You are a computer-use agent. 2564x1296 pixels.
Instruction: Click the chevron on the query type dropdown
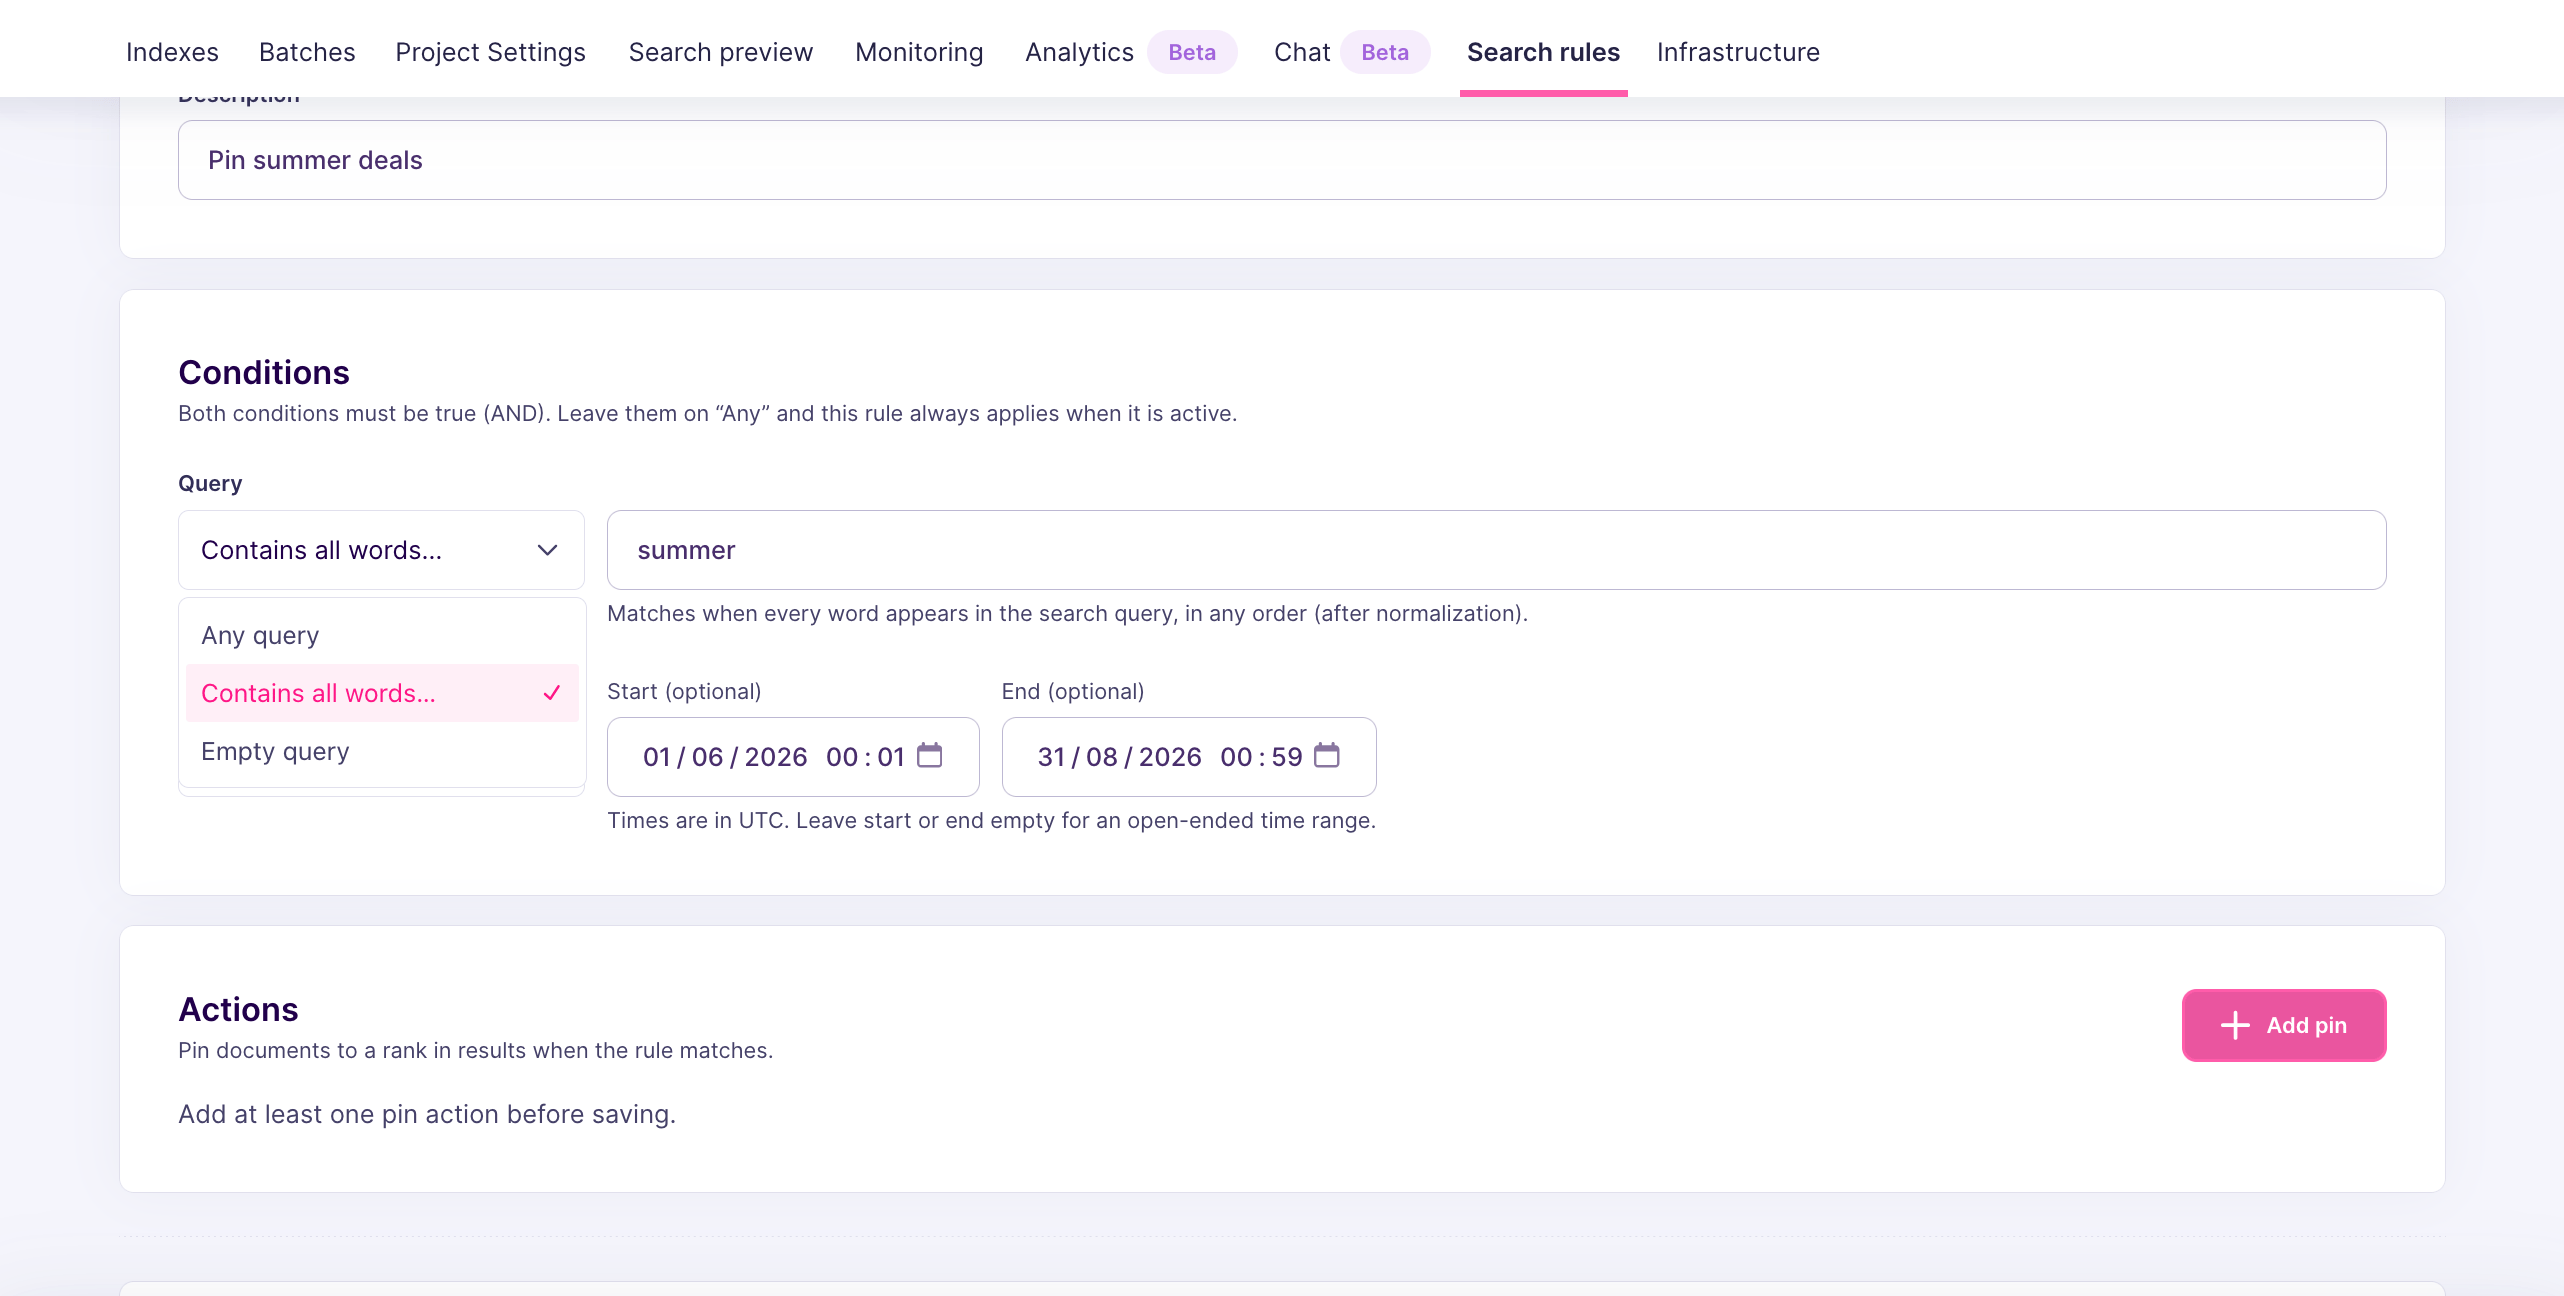[x=547, y=550]
